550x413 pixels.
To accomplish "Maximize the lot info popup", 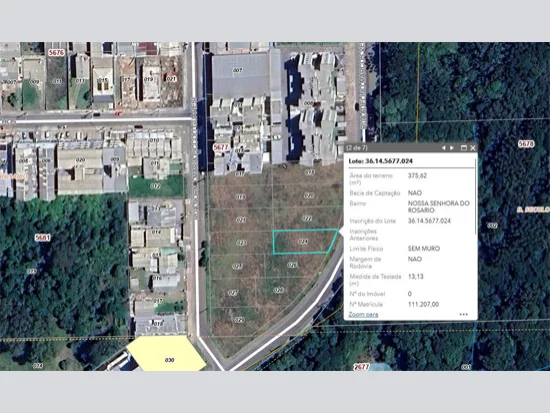I will (x=463, y=148).
